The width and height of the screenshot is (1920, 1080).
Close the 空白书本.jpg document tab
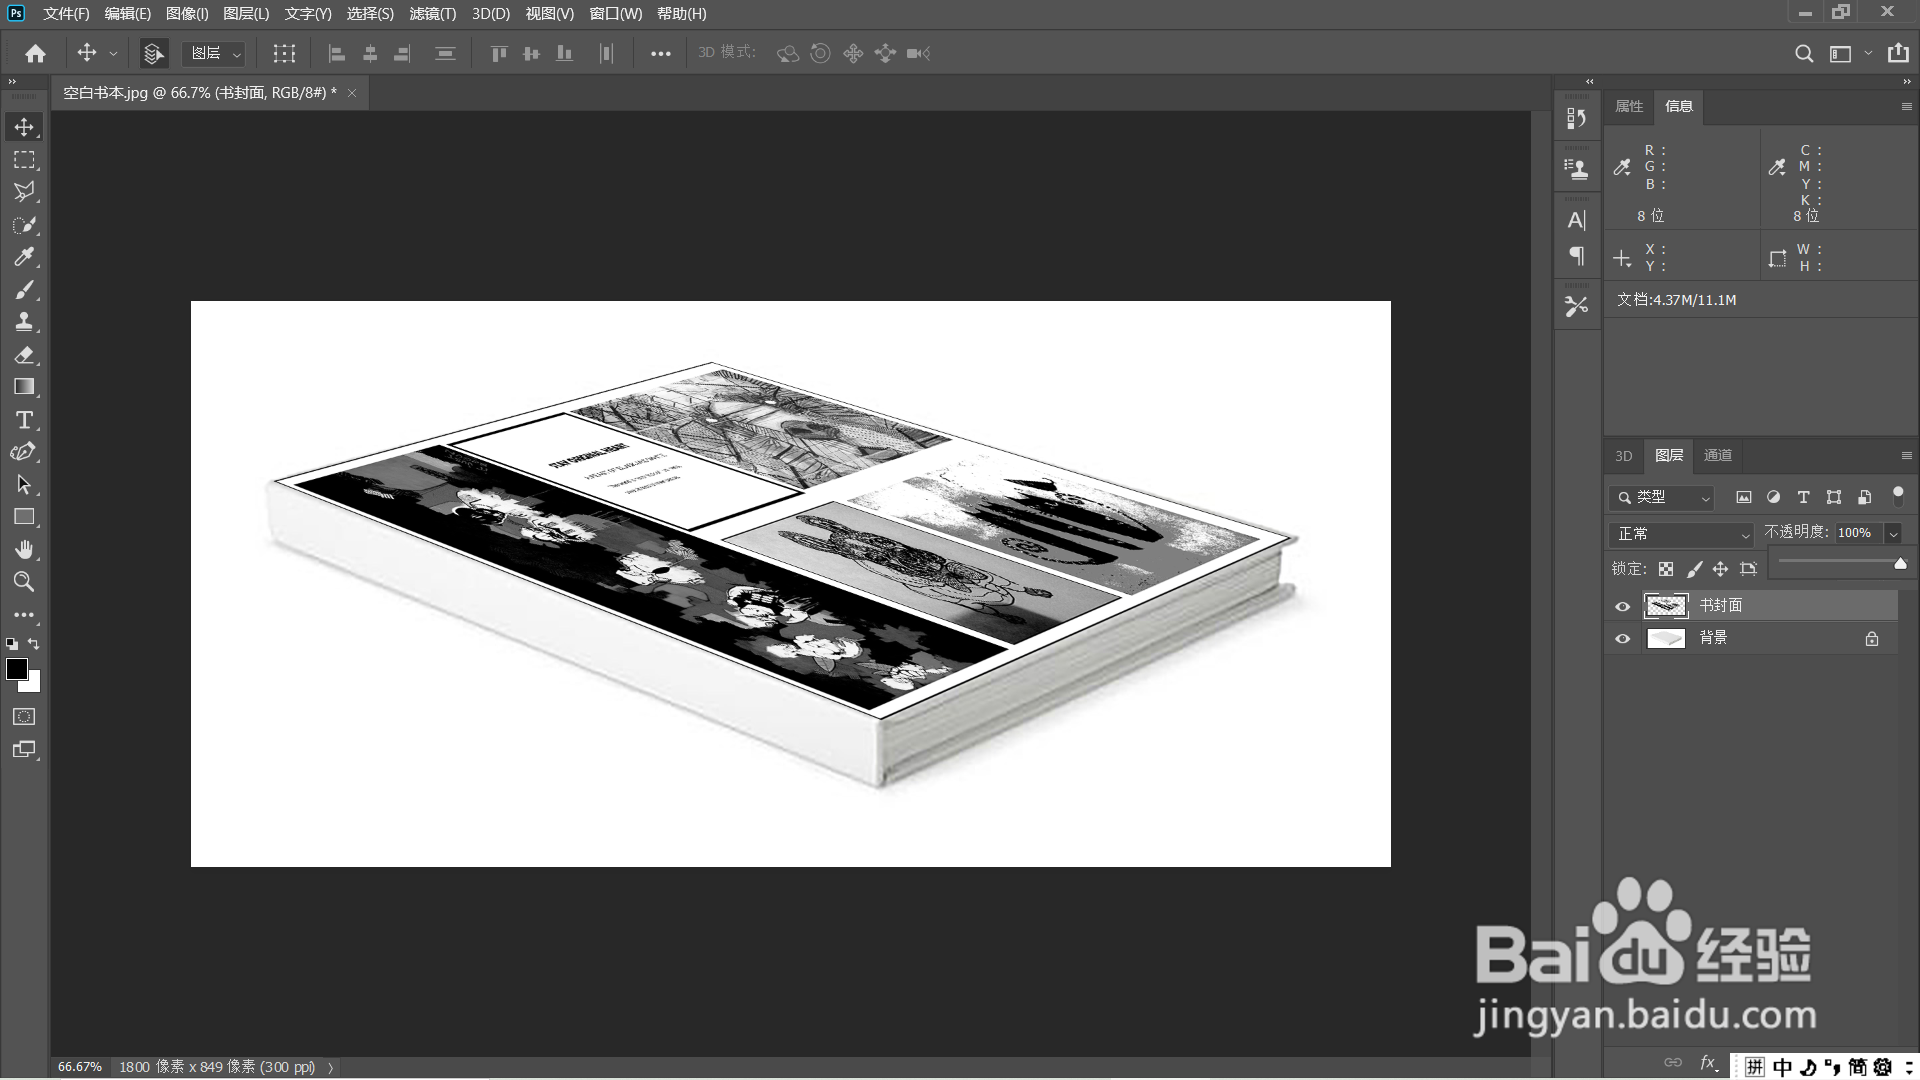pos(352,93)
